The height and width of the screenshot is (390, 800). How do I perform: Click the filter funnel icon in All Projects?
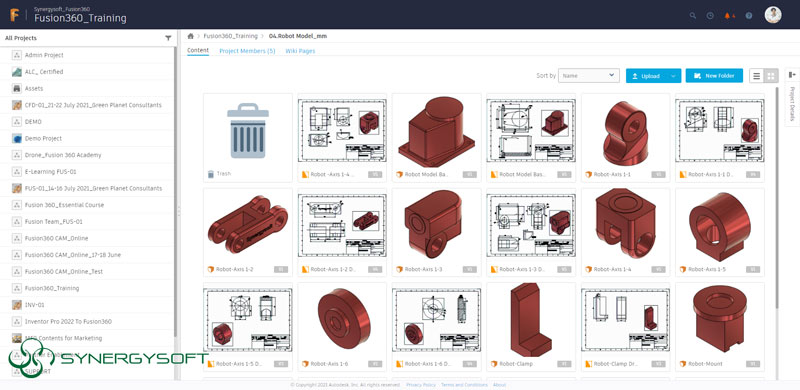point(168,38)
